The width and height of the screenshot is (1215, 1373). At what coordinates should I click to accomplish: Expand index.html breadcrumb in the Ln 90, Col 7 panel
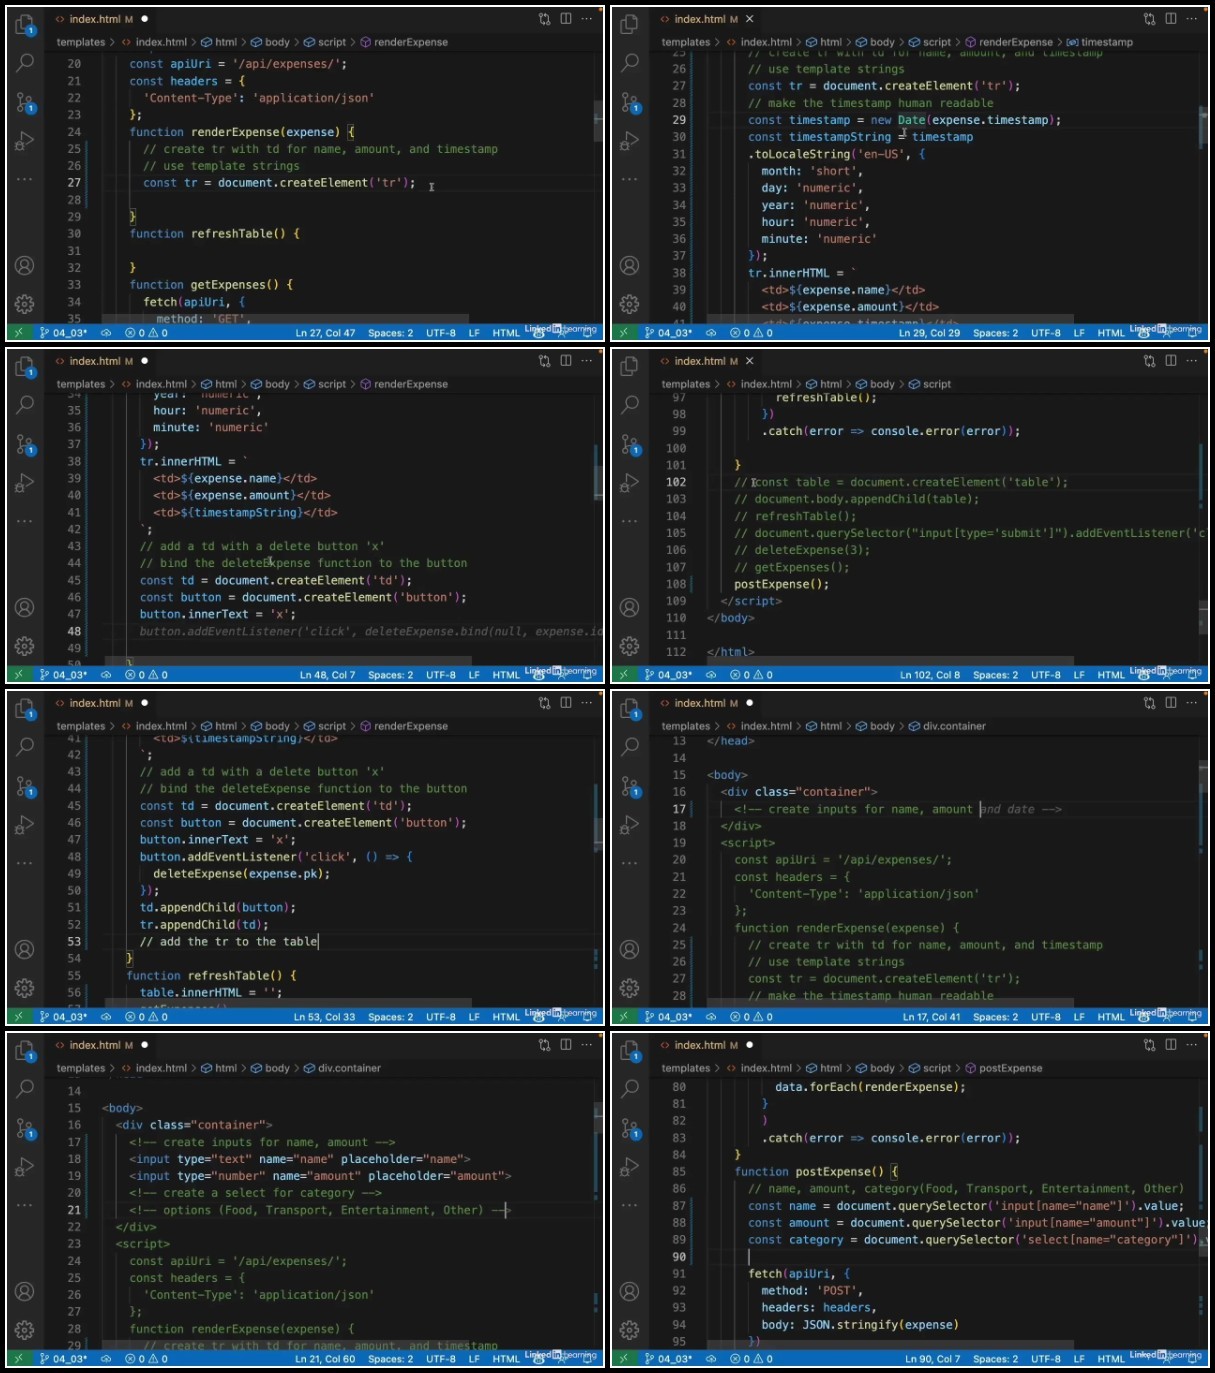pyautogui.click(x=758, y=1068)
